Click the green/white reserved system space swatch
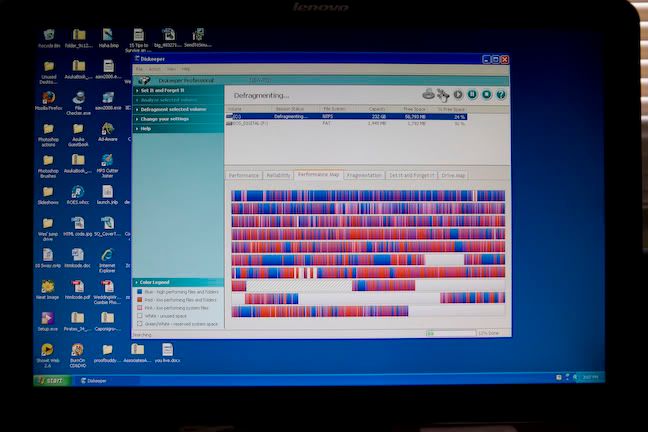648x432 pixels. click(139, 324)
